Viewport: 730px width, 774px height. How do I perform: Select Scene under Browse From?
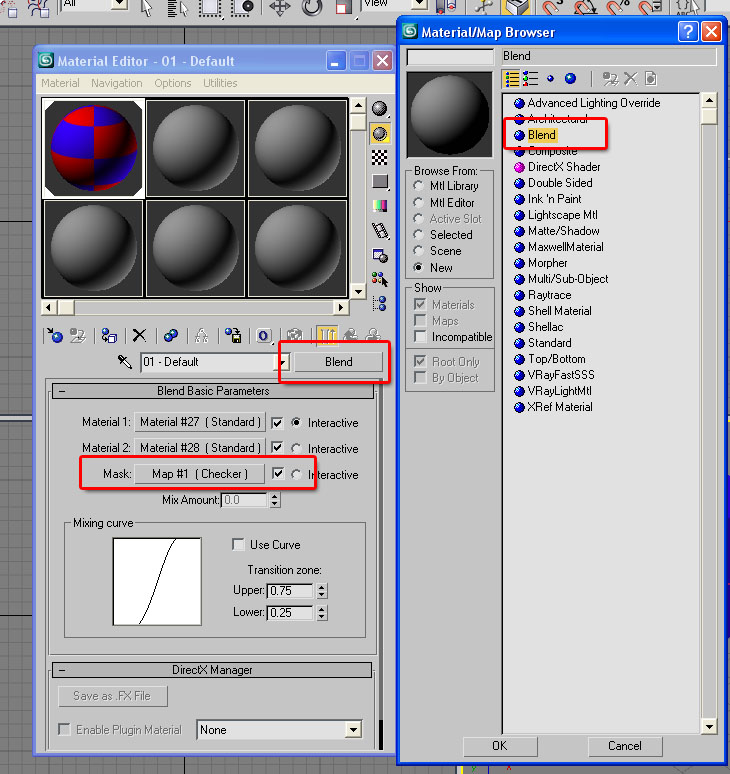419,251
